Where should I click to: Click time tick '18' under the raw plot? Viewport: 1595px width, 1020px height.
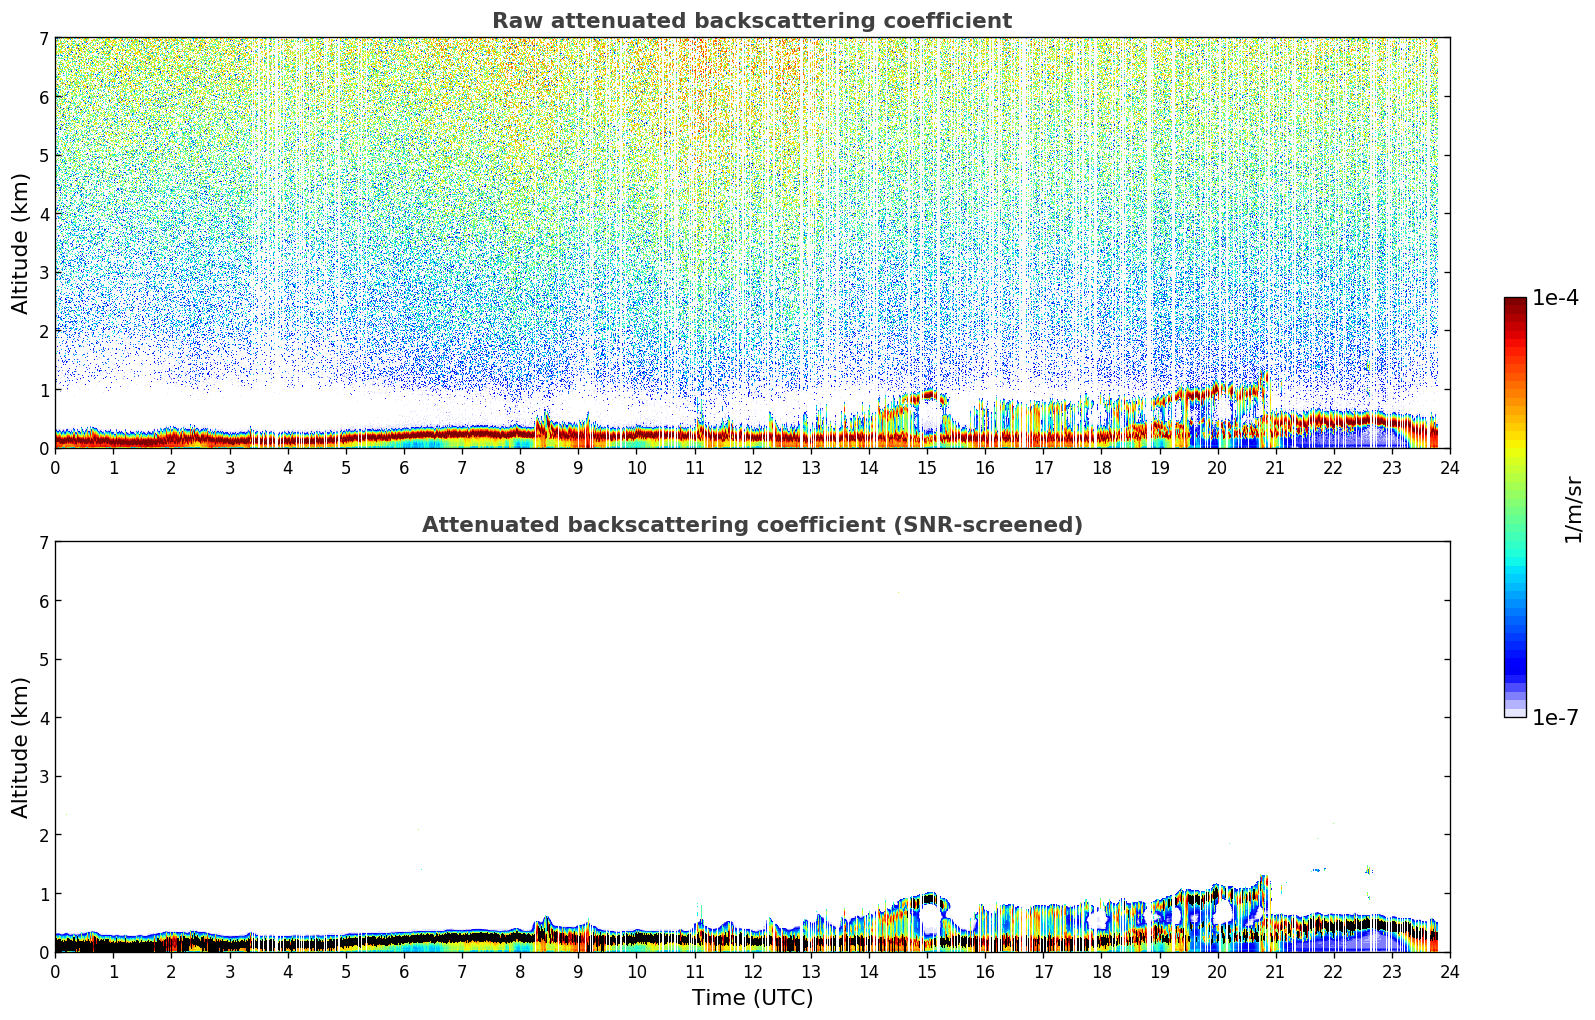point(1101,467)
